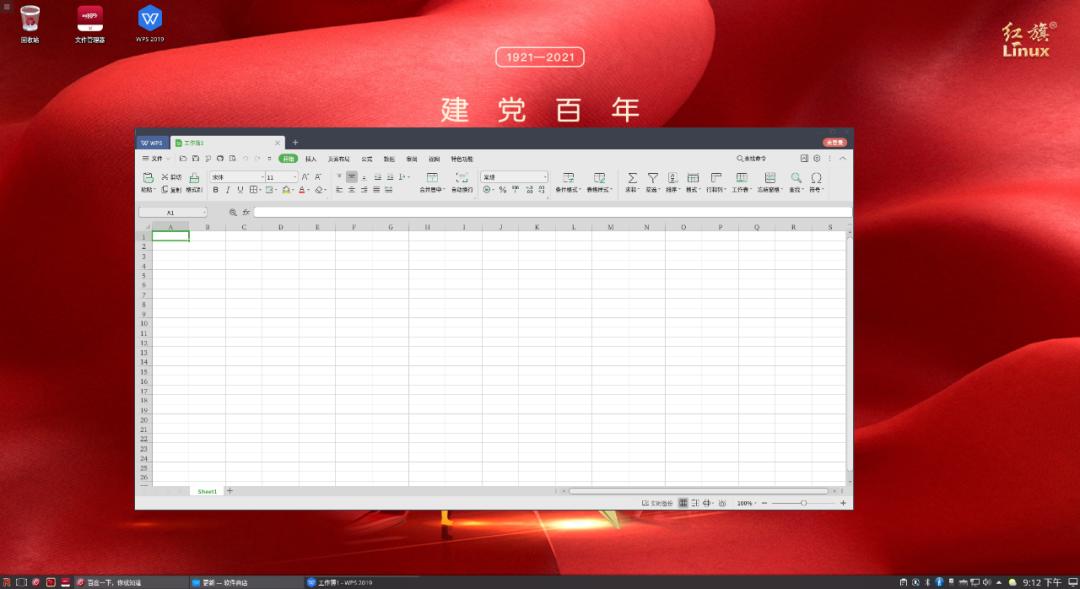
Task: Click the zoom slider handle
Action: point(803,503)
